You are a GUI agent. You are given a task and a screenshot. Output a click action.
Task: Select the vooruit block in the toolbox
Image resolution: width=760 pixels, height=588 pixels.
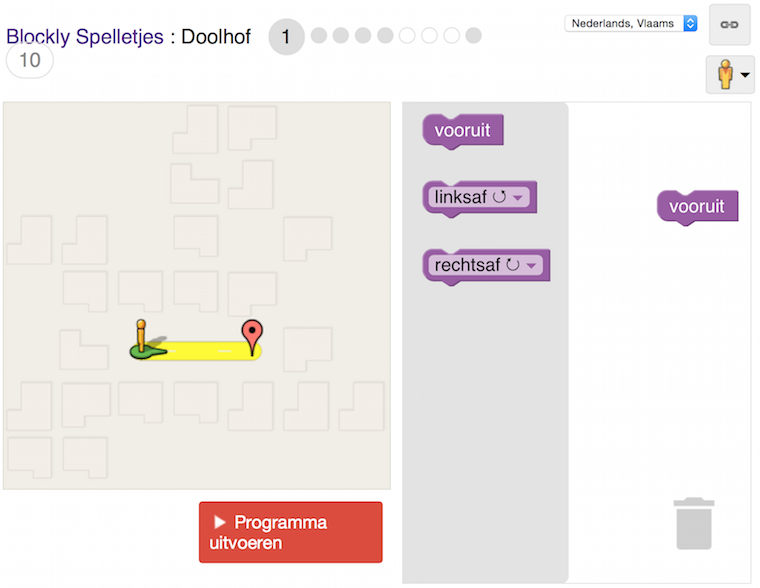(463, 130)
